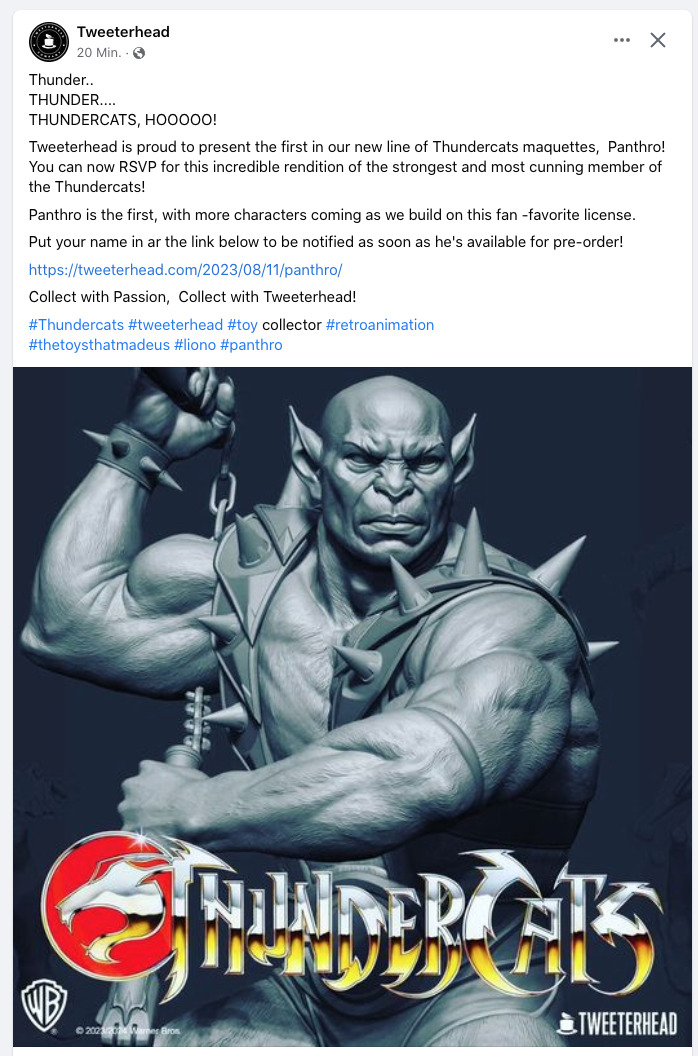The width and height of the screenshot is (698, 1056).
Task: Click the #thetoysthatmadeus hashtag
Action: (x=99, y=345)
